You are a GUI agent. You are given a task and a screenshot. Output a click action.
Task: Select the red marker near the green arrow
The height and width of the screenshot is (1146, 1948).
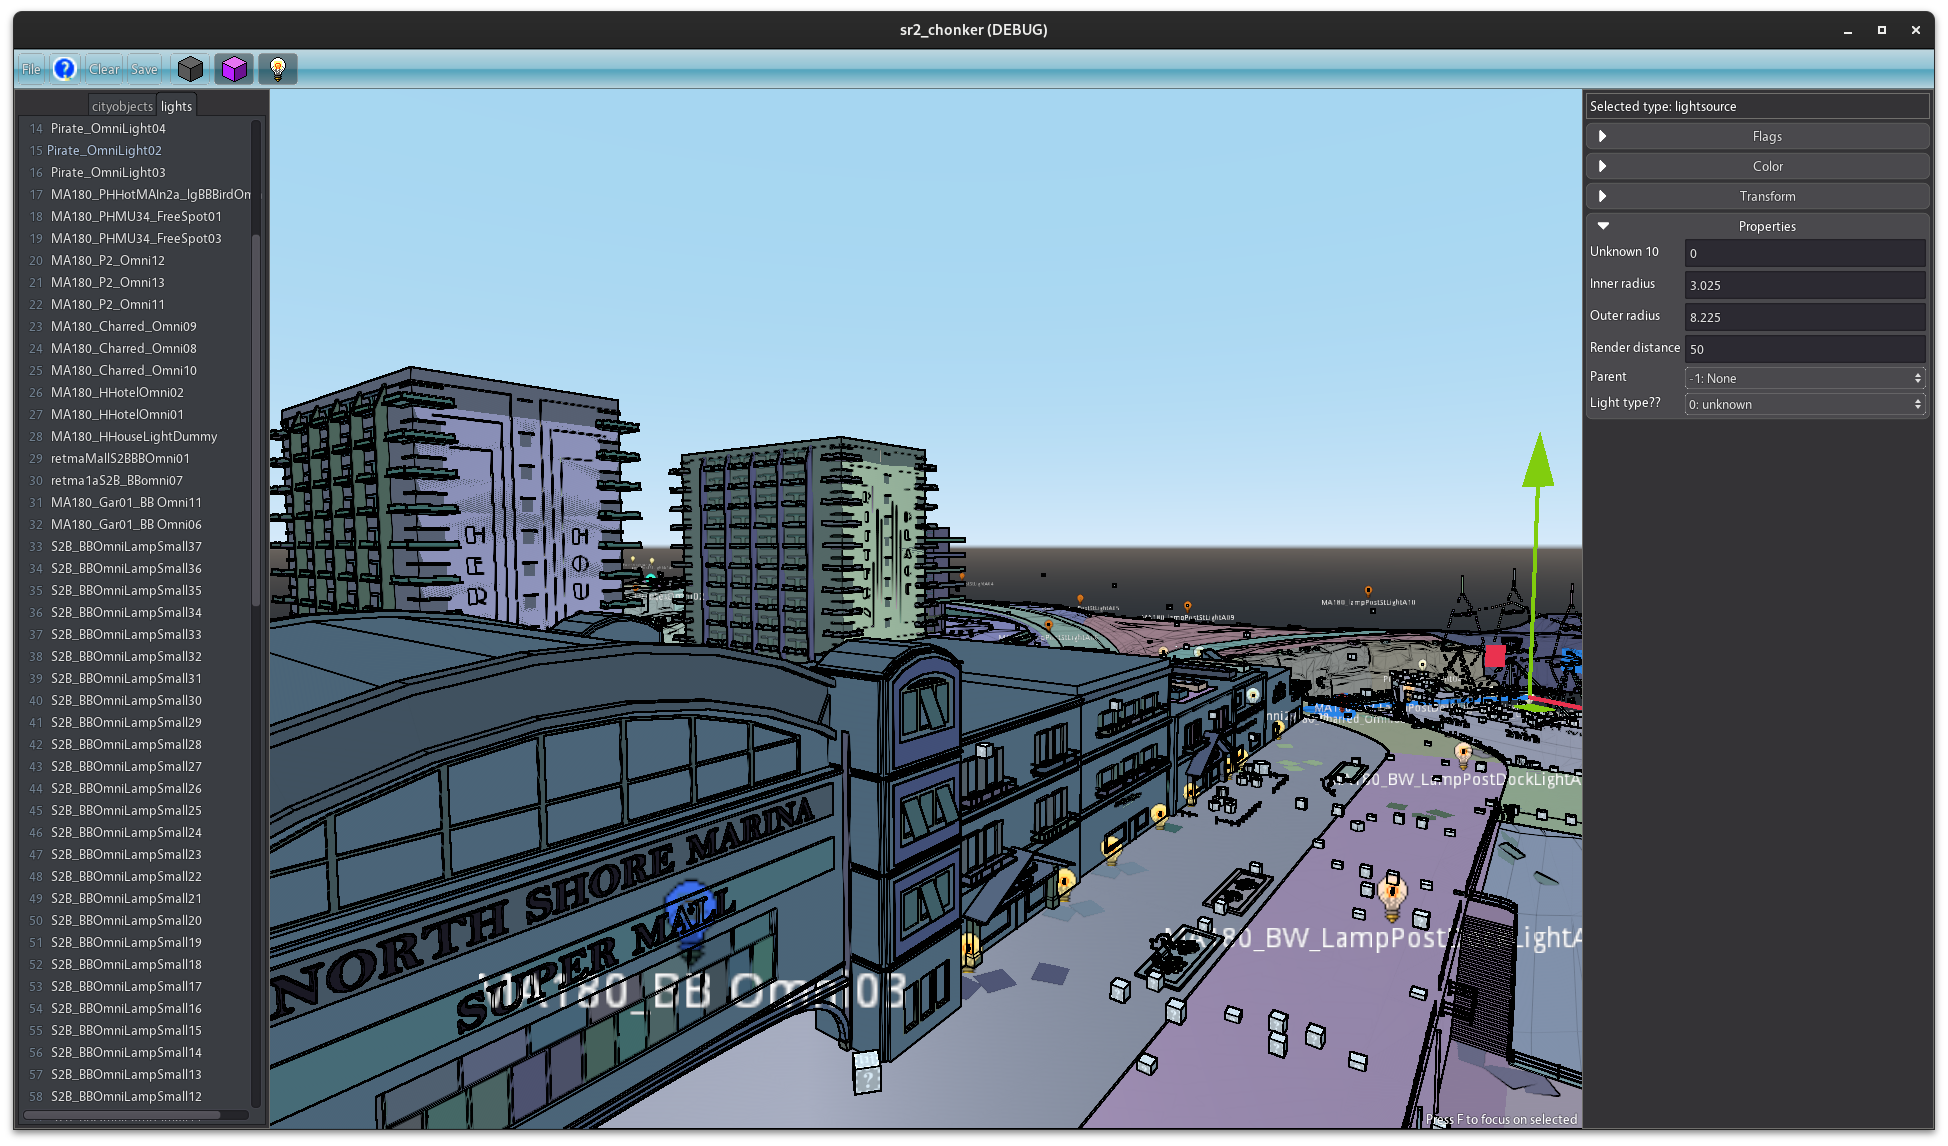click(1494, 657)
